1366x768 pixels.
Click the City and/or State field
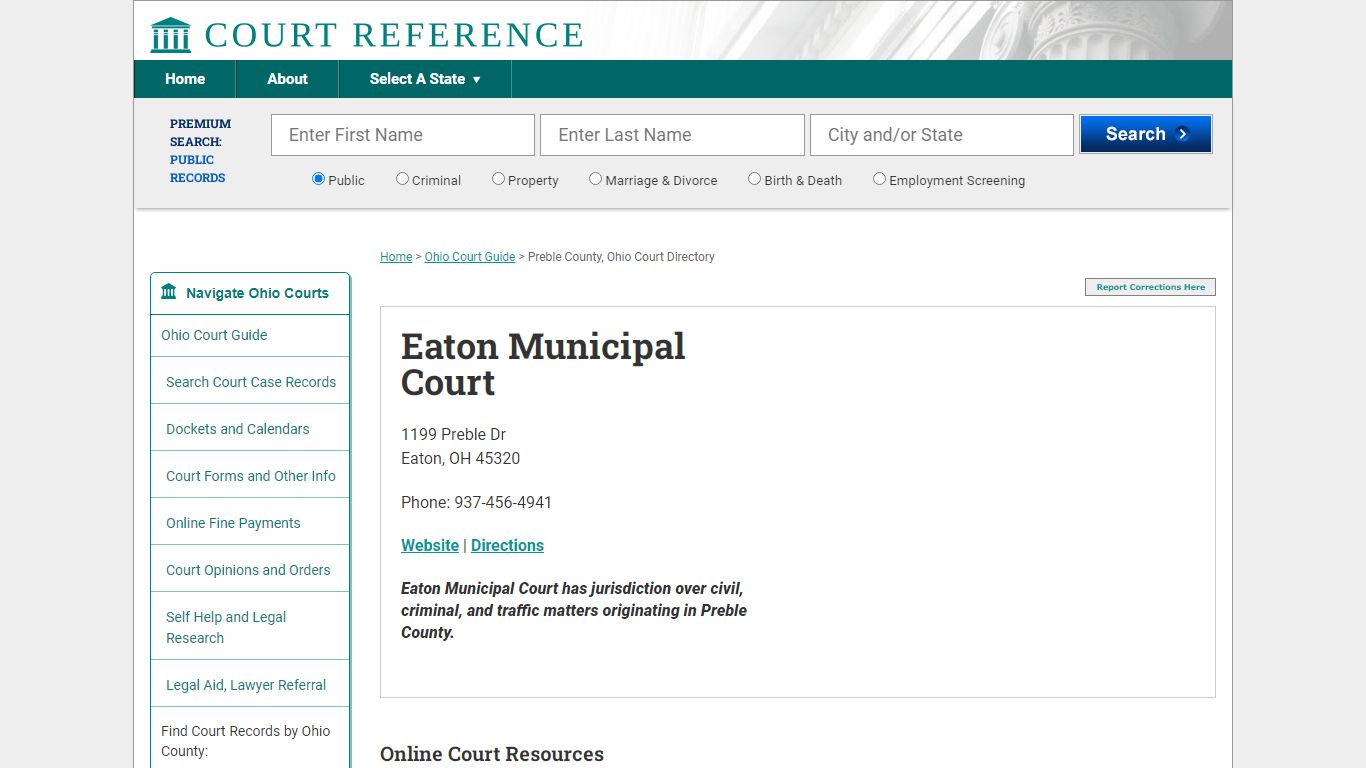click(942, 135)
